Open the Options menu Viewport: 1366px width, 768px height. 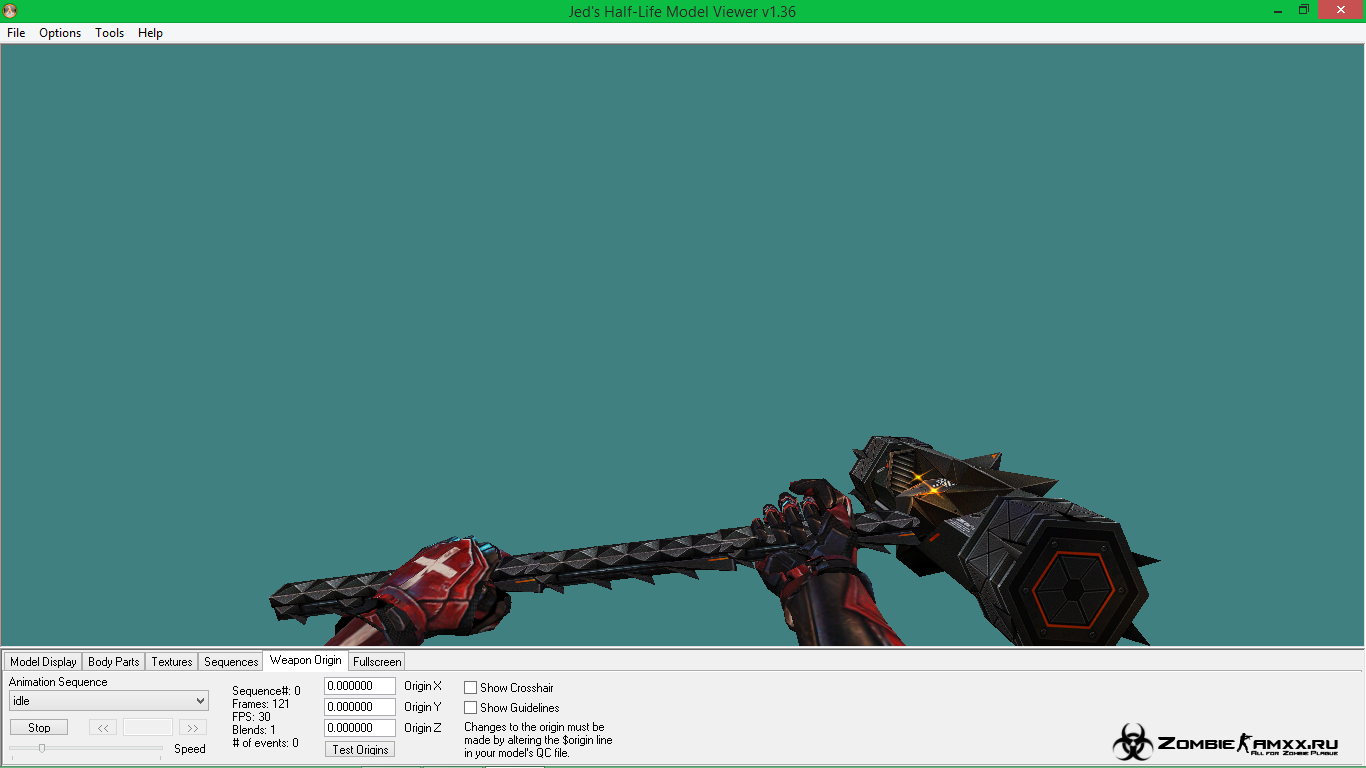coord(60,33)
